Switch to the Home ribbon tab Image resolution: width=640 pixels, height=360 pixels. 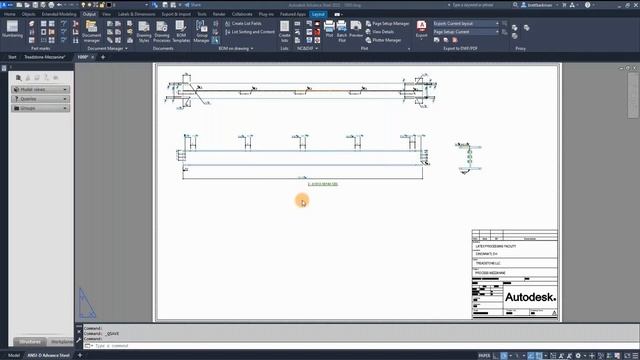9,14
